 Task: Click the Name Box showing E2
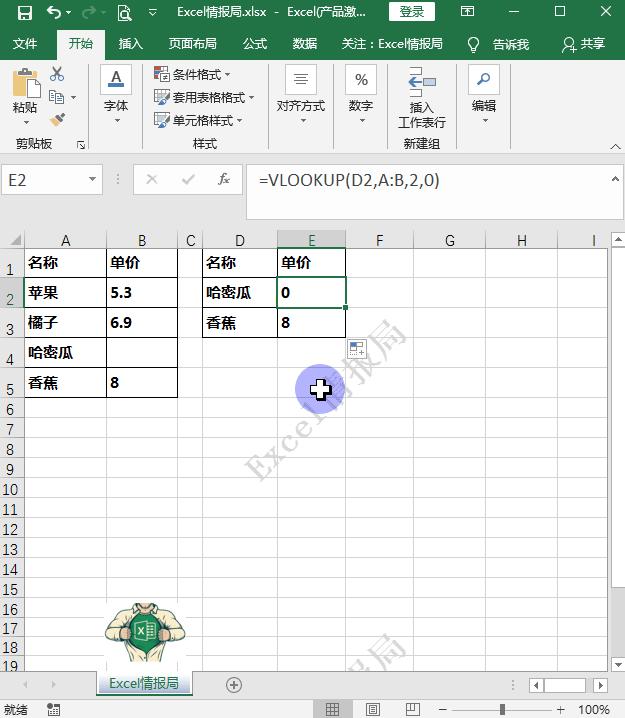tap(45, 180)
